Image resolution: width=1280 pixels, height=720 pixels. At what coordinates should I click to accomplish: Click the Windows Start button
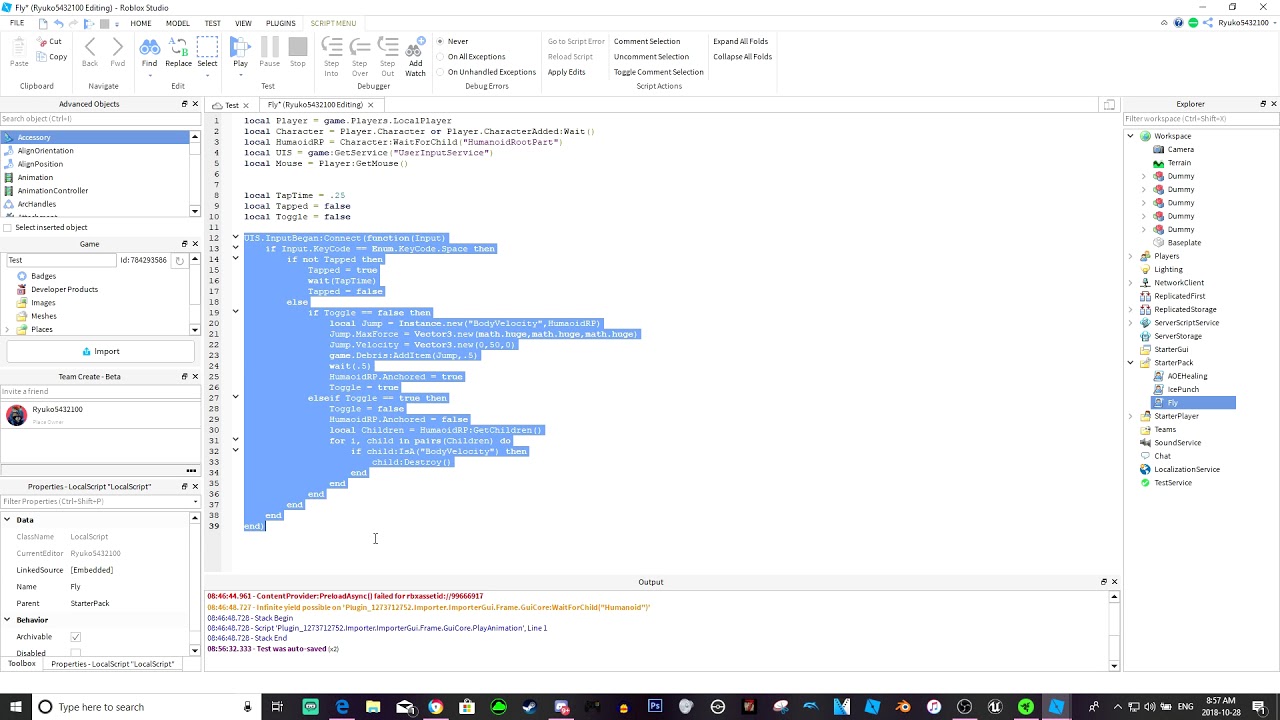[x=14, y=707]
